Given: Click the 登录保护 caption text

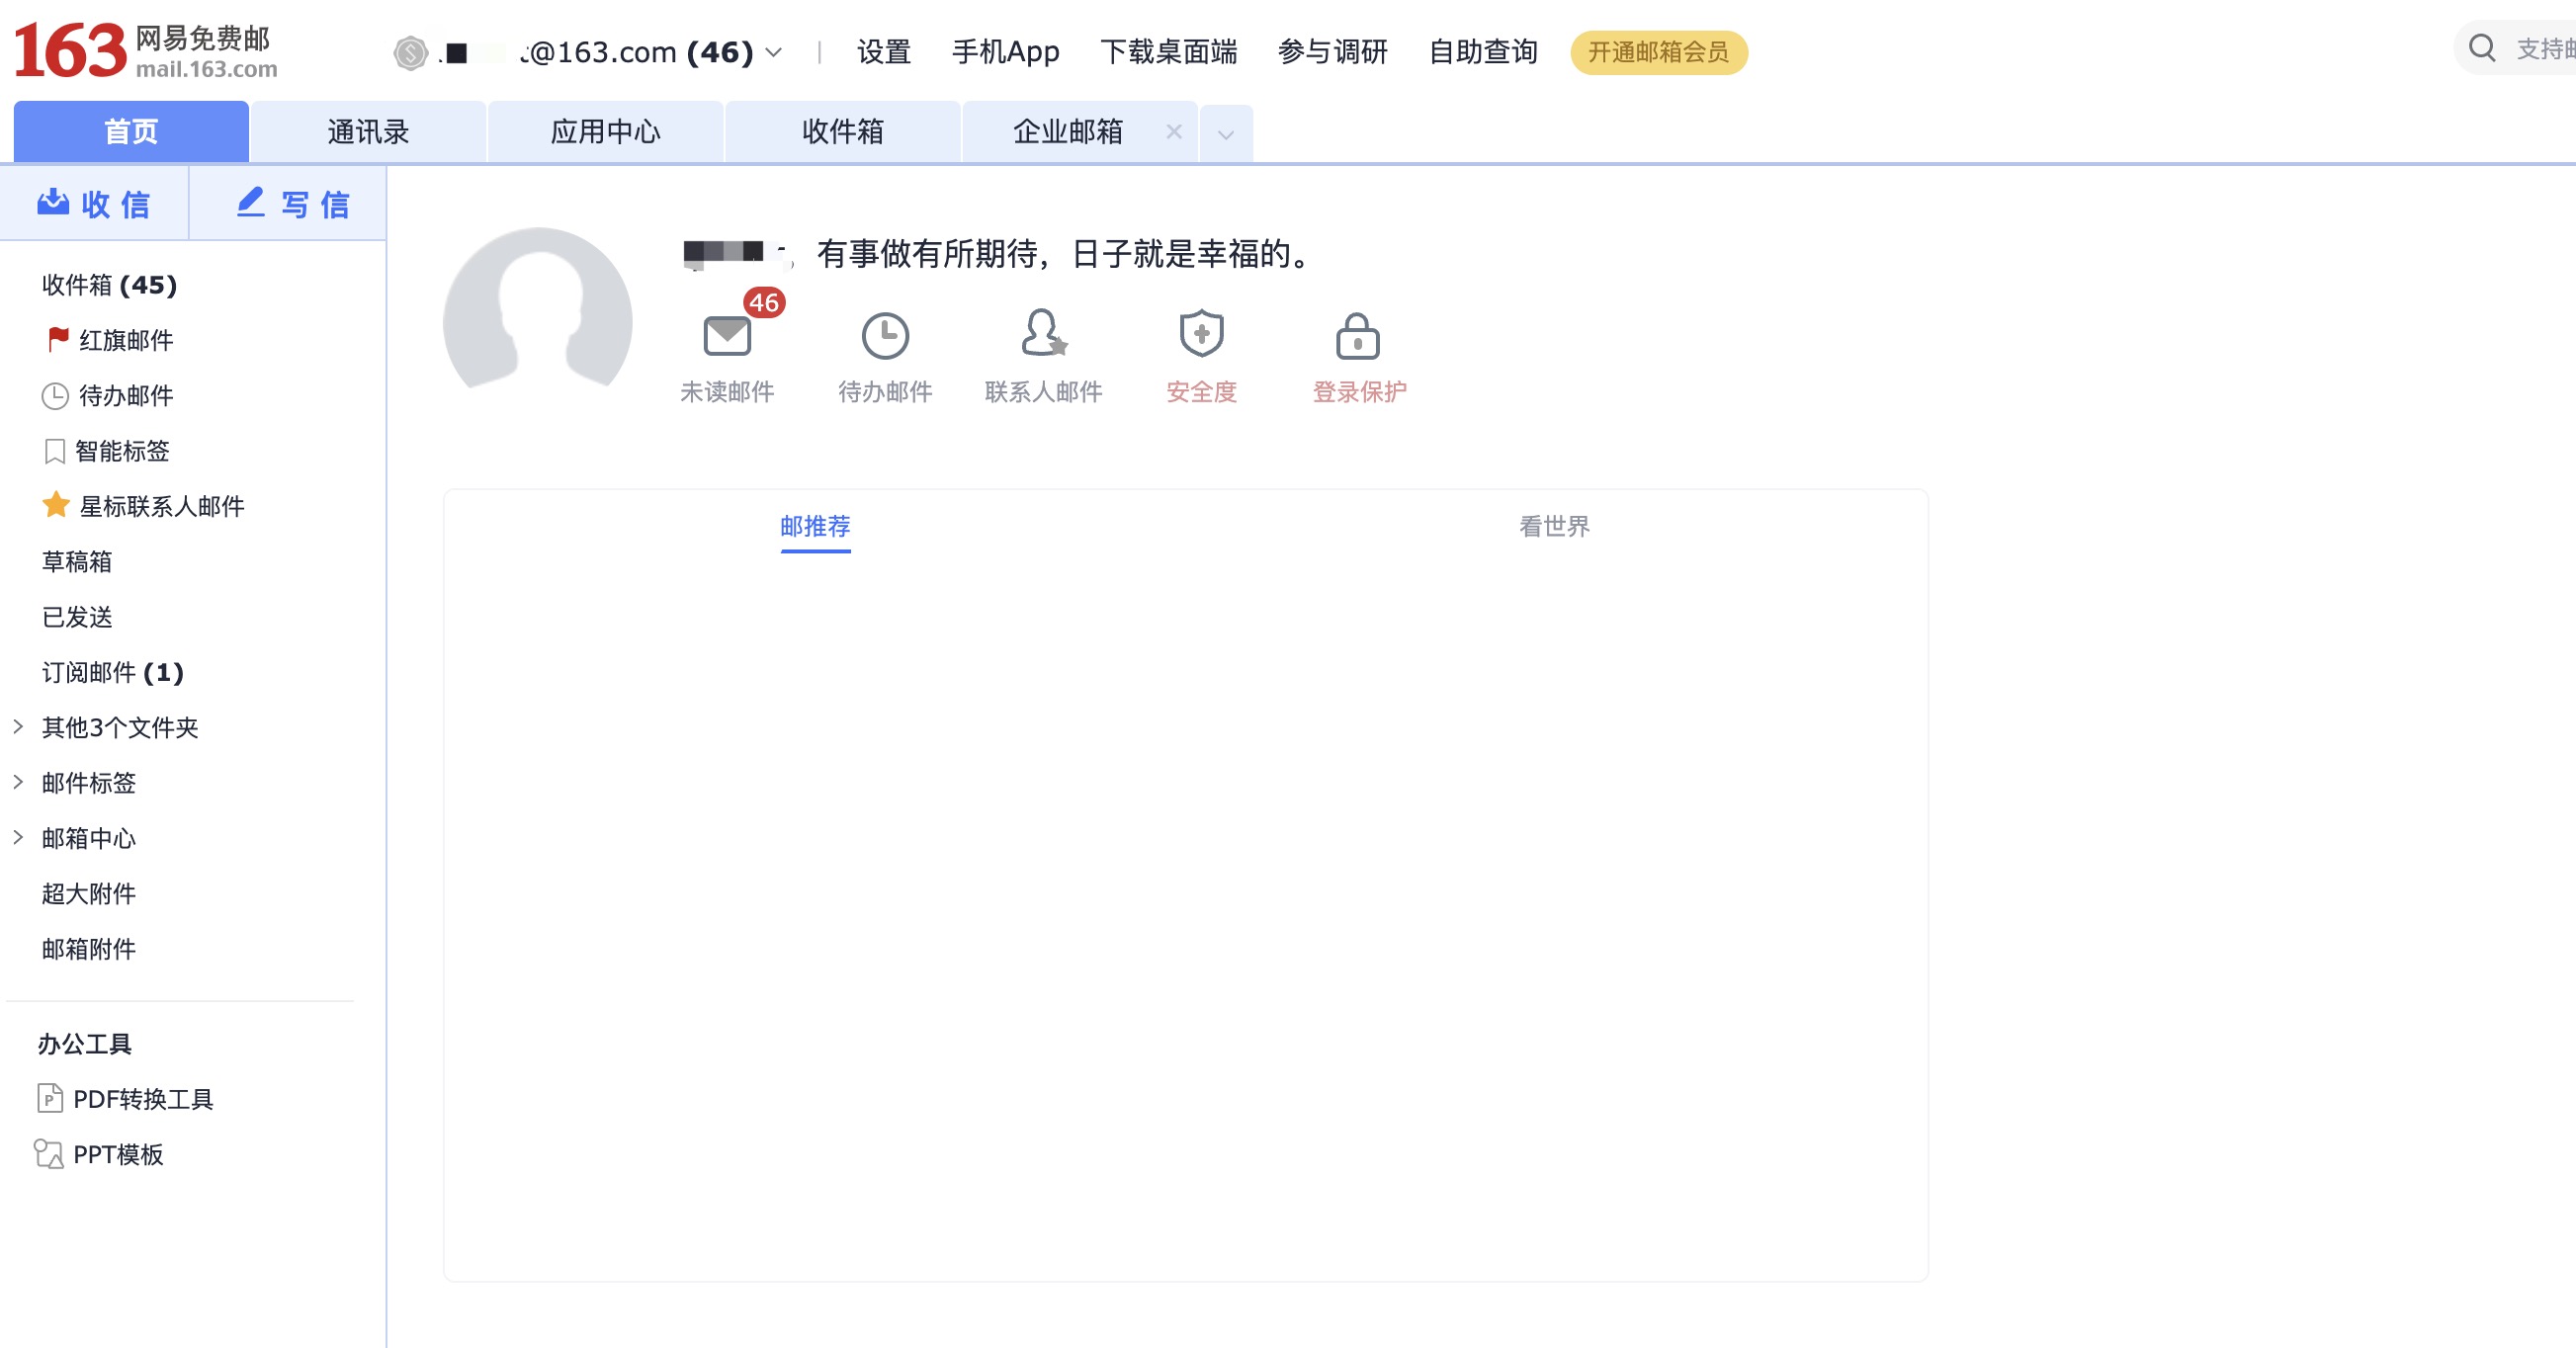Looking at the screenshot, I should pos(1359,392).
